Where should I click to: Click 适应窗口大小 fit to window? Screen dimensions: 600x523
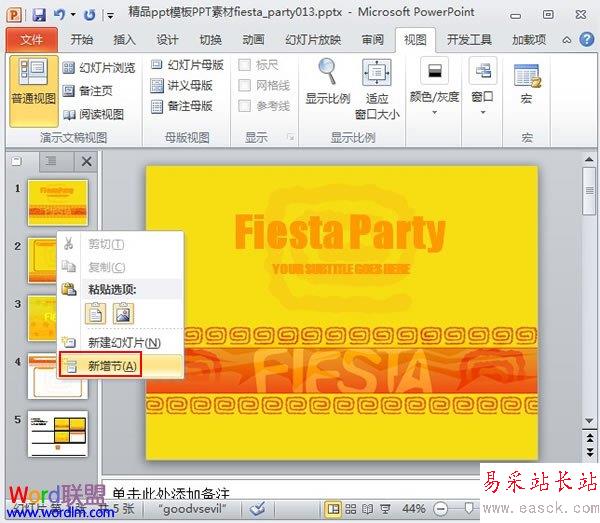tap(377, 90)
